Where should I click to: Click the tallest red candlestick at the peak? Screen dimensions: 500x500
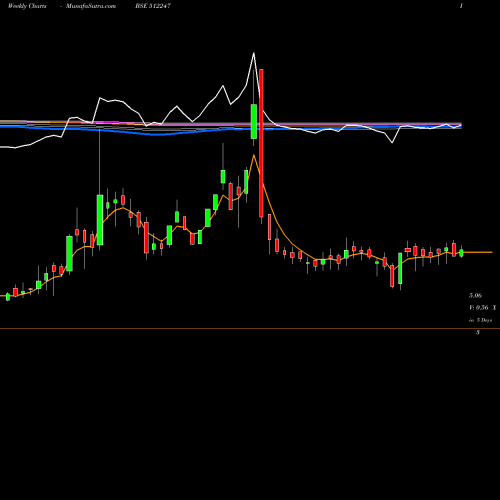tap(262, 143)
